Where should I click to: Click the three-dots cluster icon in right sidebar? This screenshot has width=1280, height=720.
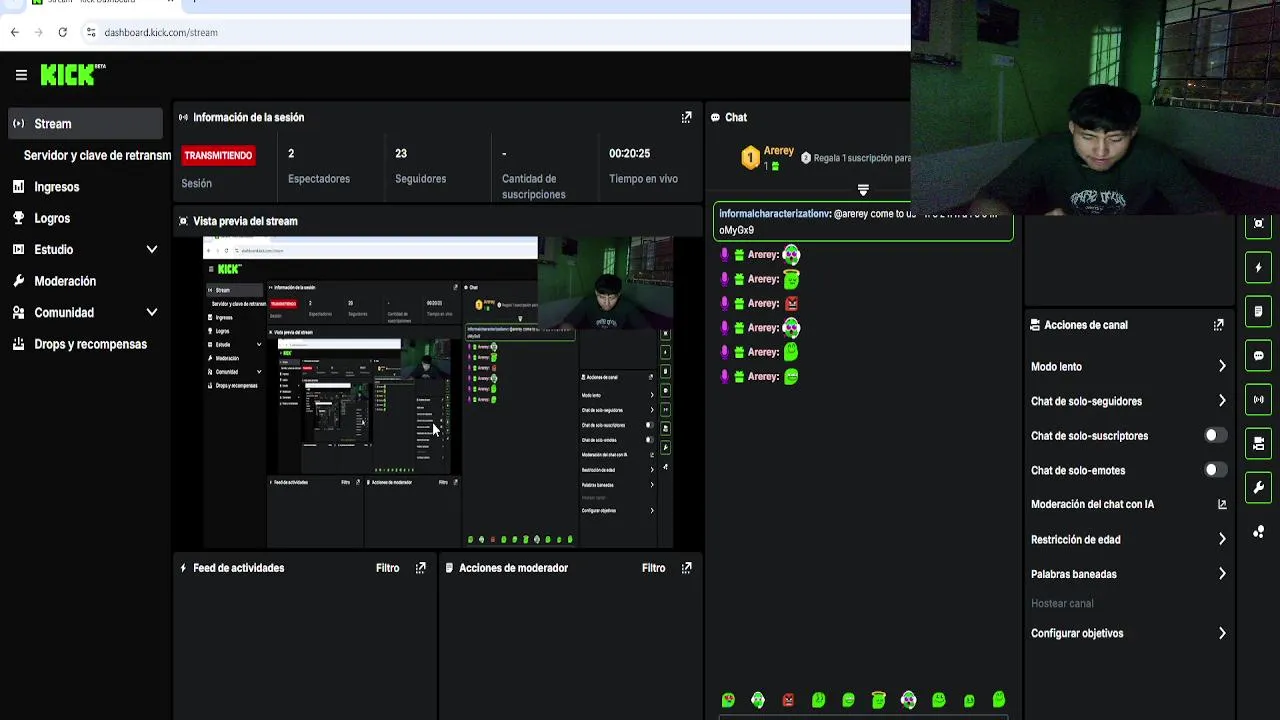coord(1258,532)
